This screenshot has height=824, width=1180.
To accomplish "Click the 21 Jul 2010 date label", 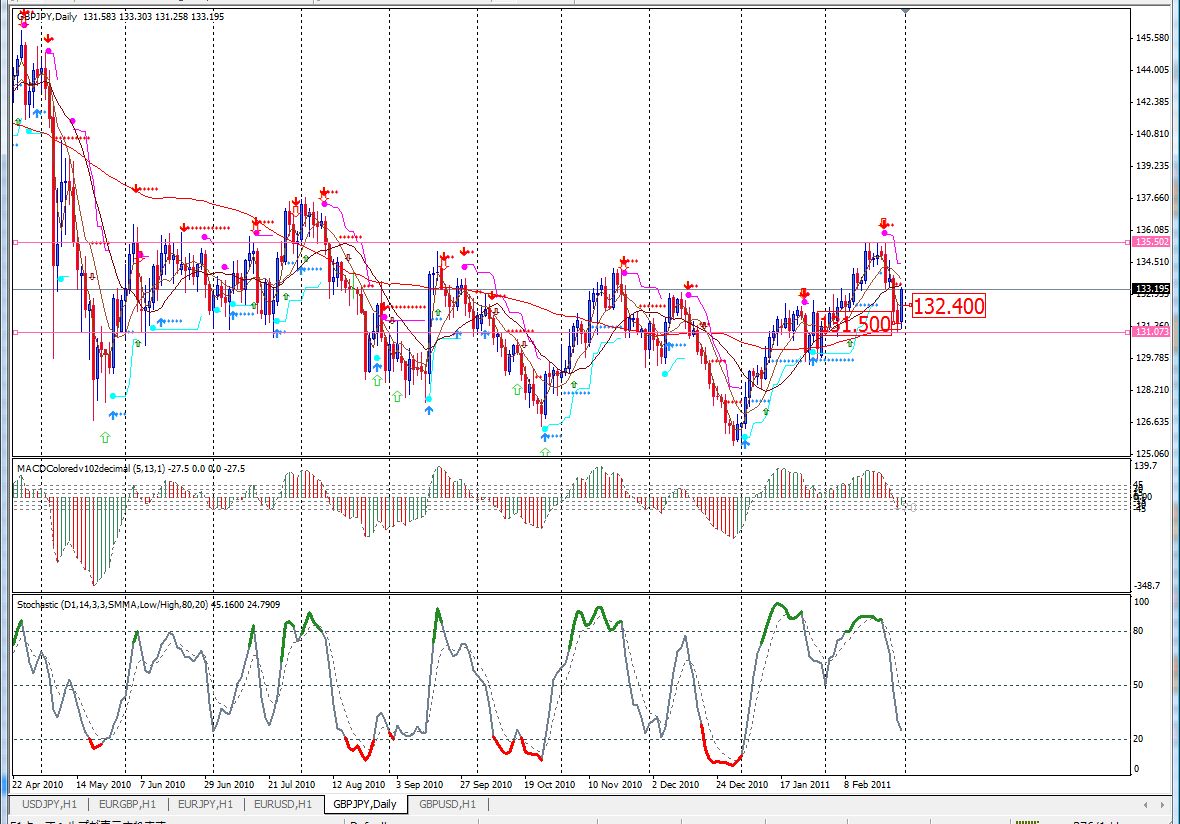I will (291, 784).
